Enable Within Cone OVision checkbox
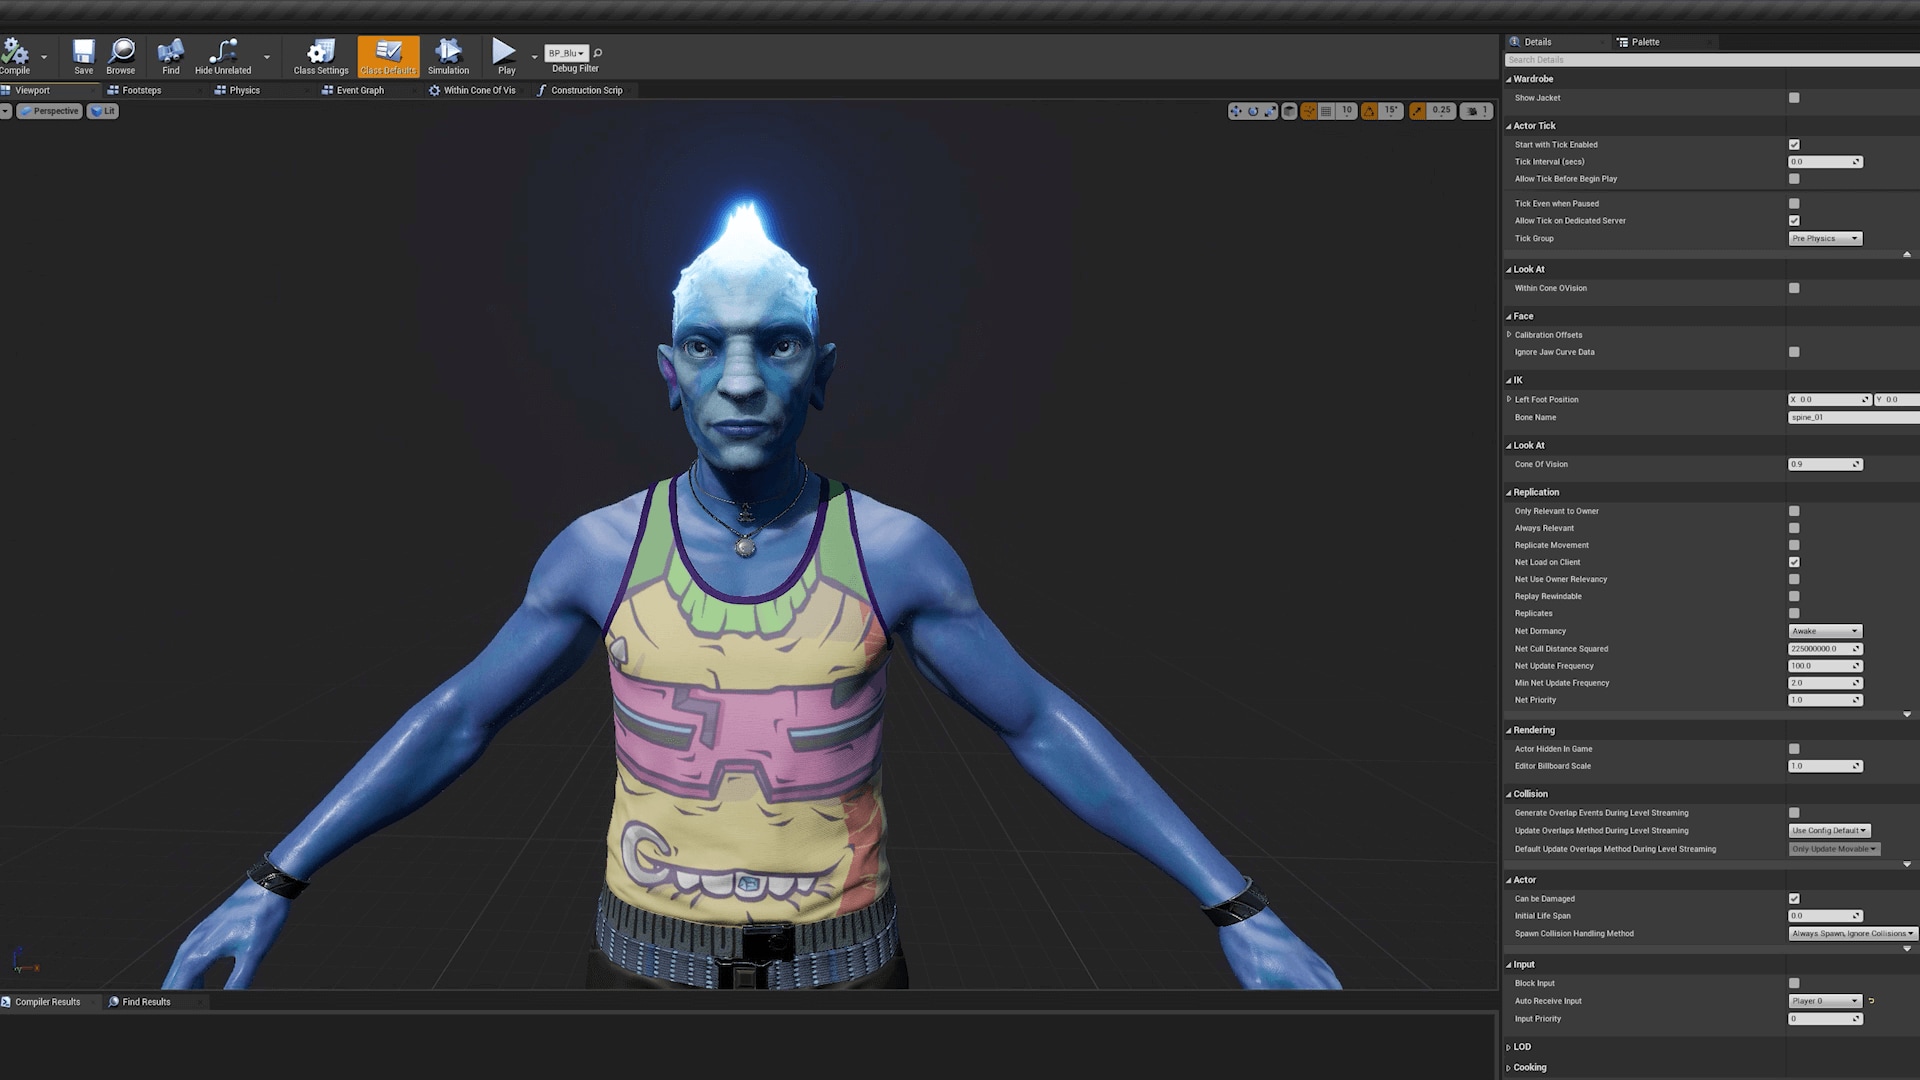The width and height of the screenshot is (1920, 1080). 1794,288
